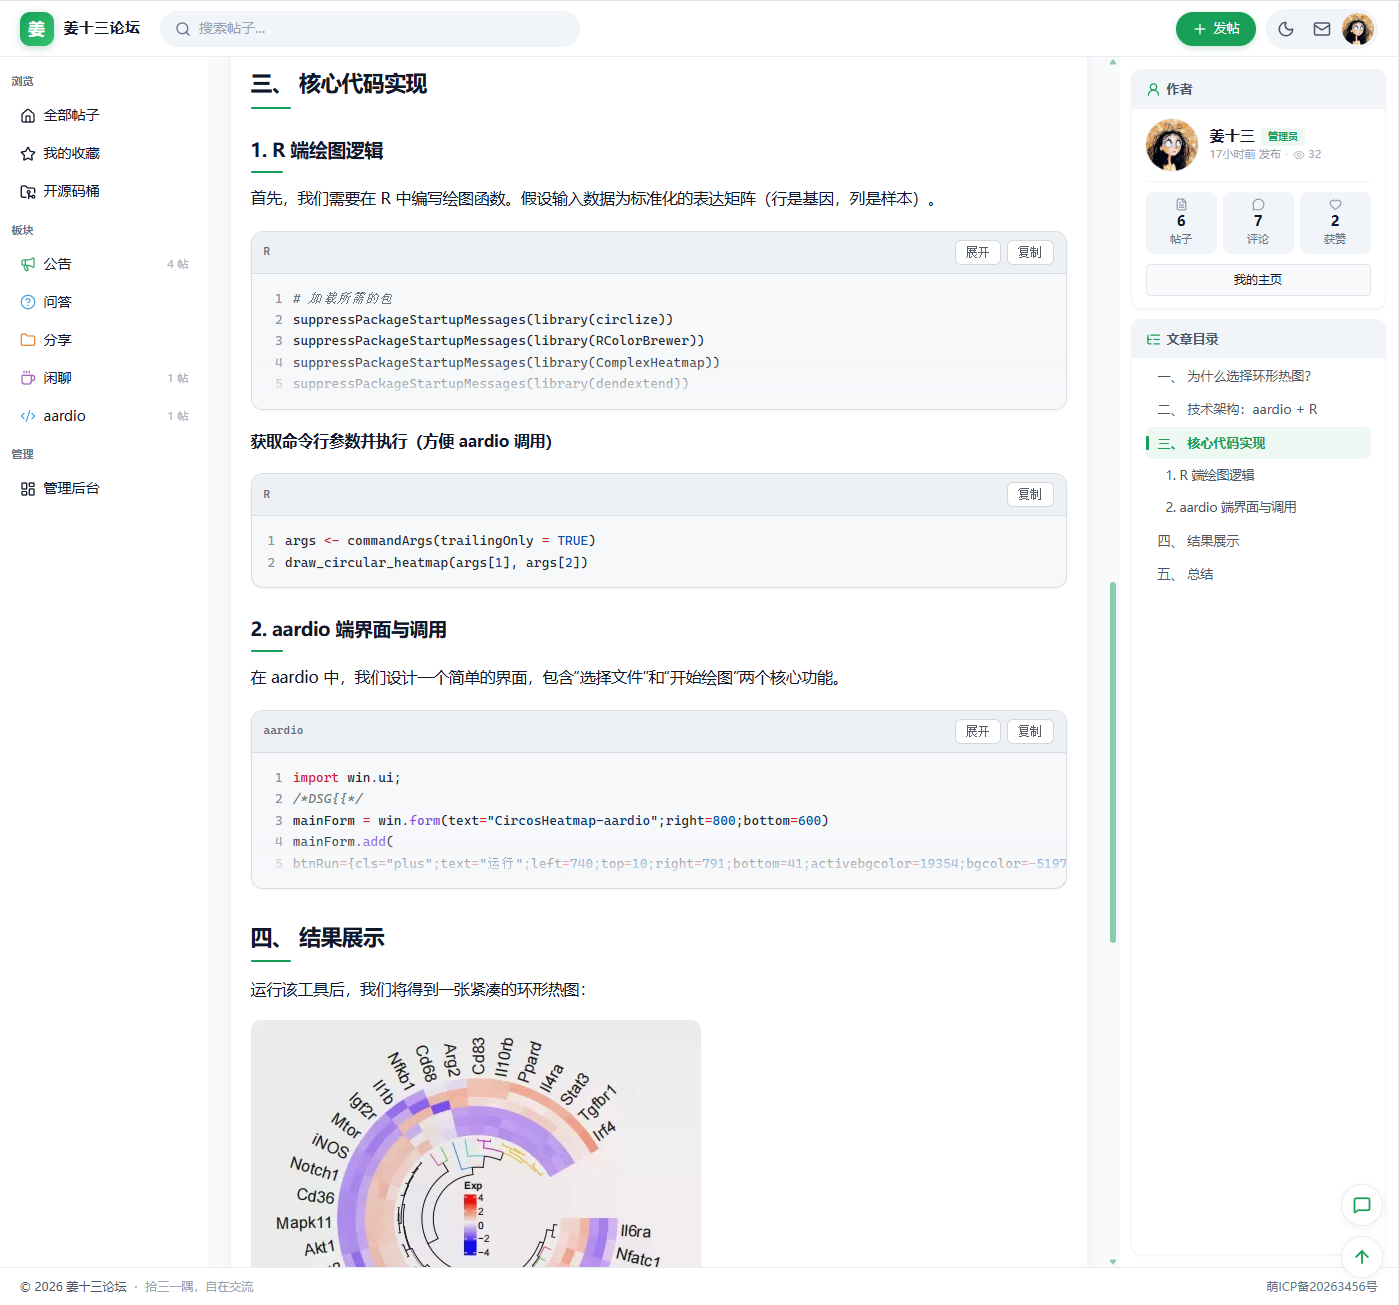The width and height of the screenshot is (1399, 1305).
Task: Click the 公告 megaphone icon
Action: tap(28, 264)
